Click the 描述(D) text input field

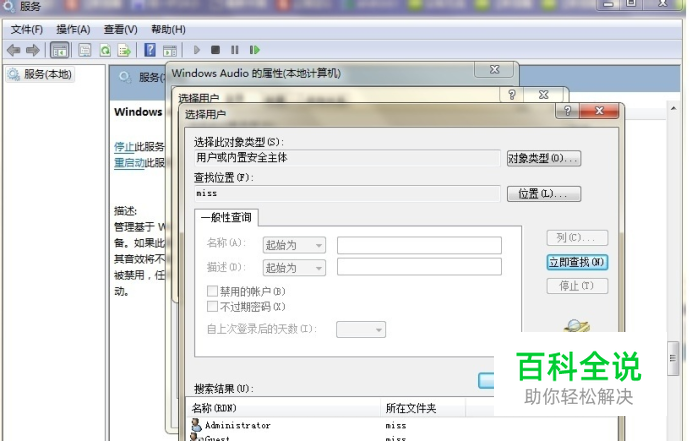419,267
